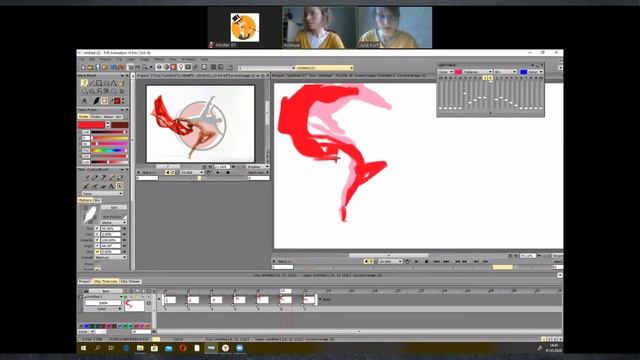
Task: Switch to the Clip: XSheet tab
Action: 131,282
